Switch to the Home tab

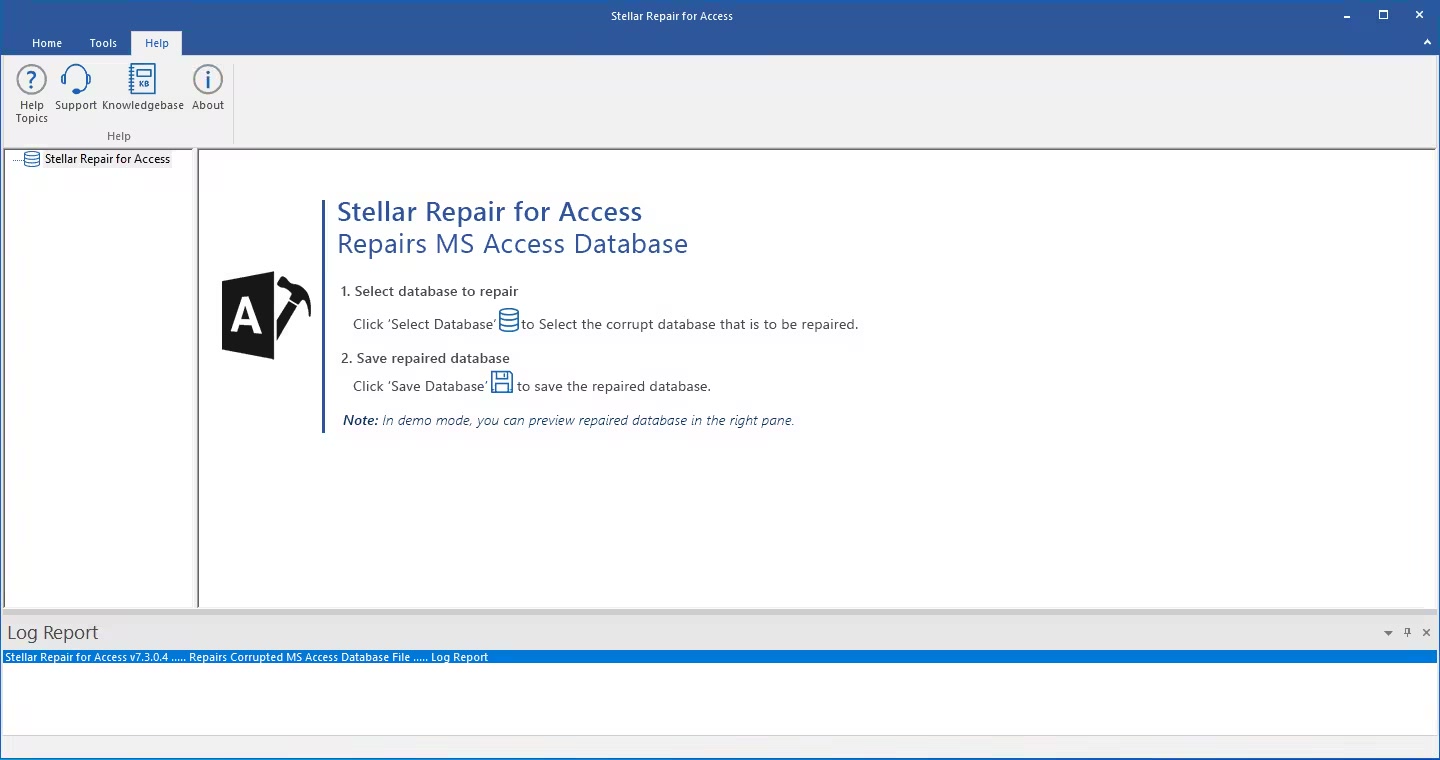[x=47, y=43]
